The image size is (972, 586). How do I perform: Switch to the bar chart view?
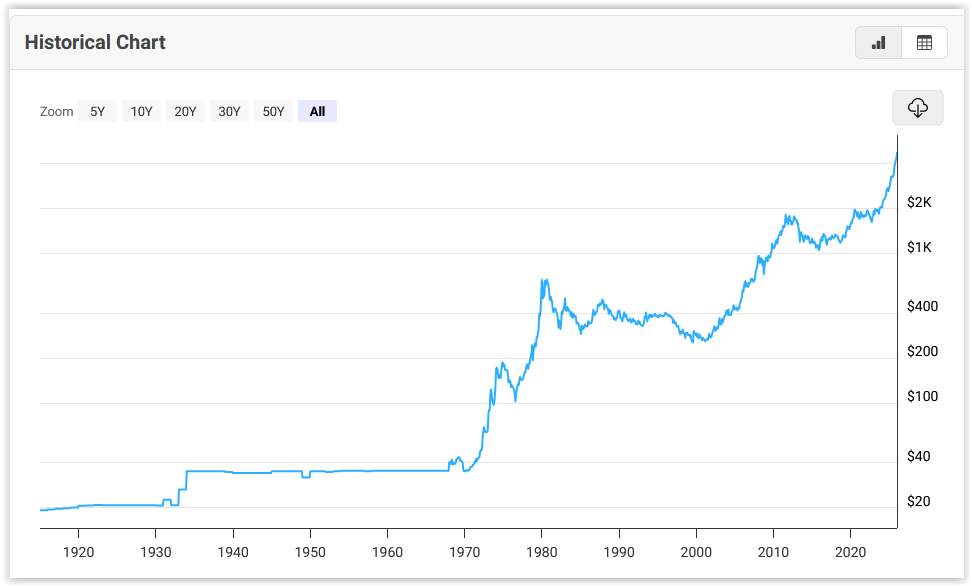(x=878, y=43)
